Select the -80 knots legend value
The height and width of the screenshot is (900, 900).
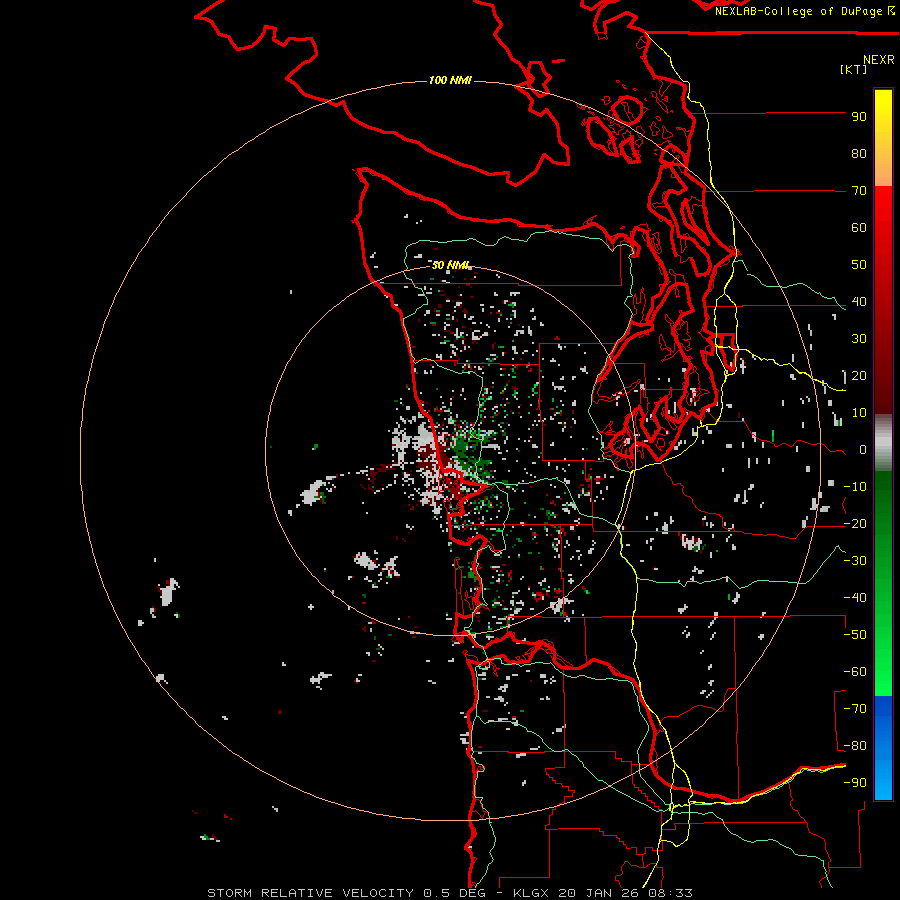pos(855,746)
